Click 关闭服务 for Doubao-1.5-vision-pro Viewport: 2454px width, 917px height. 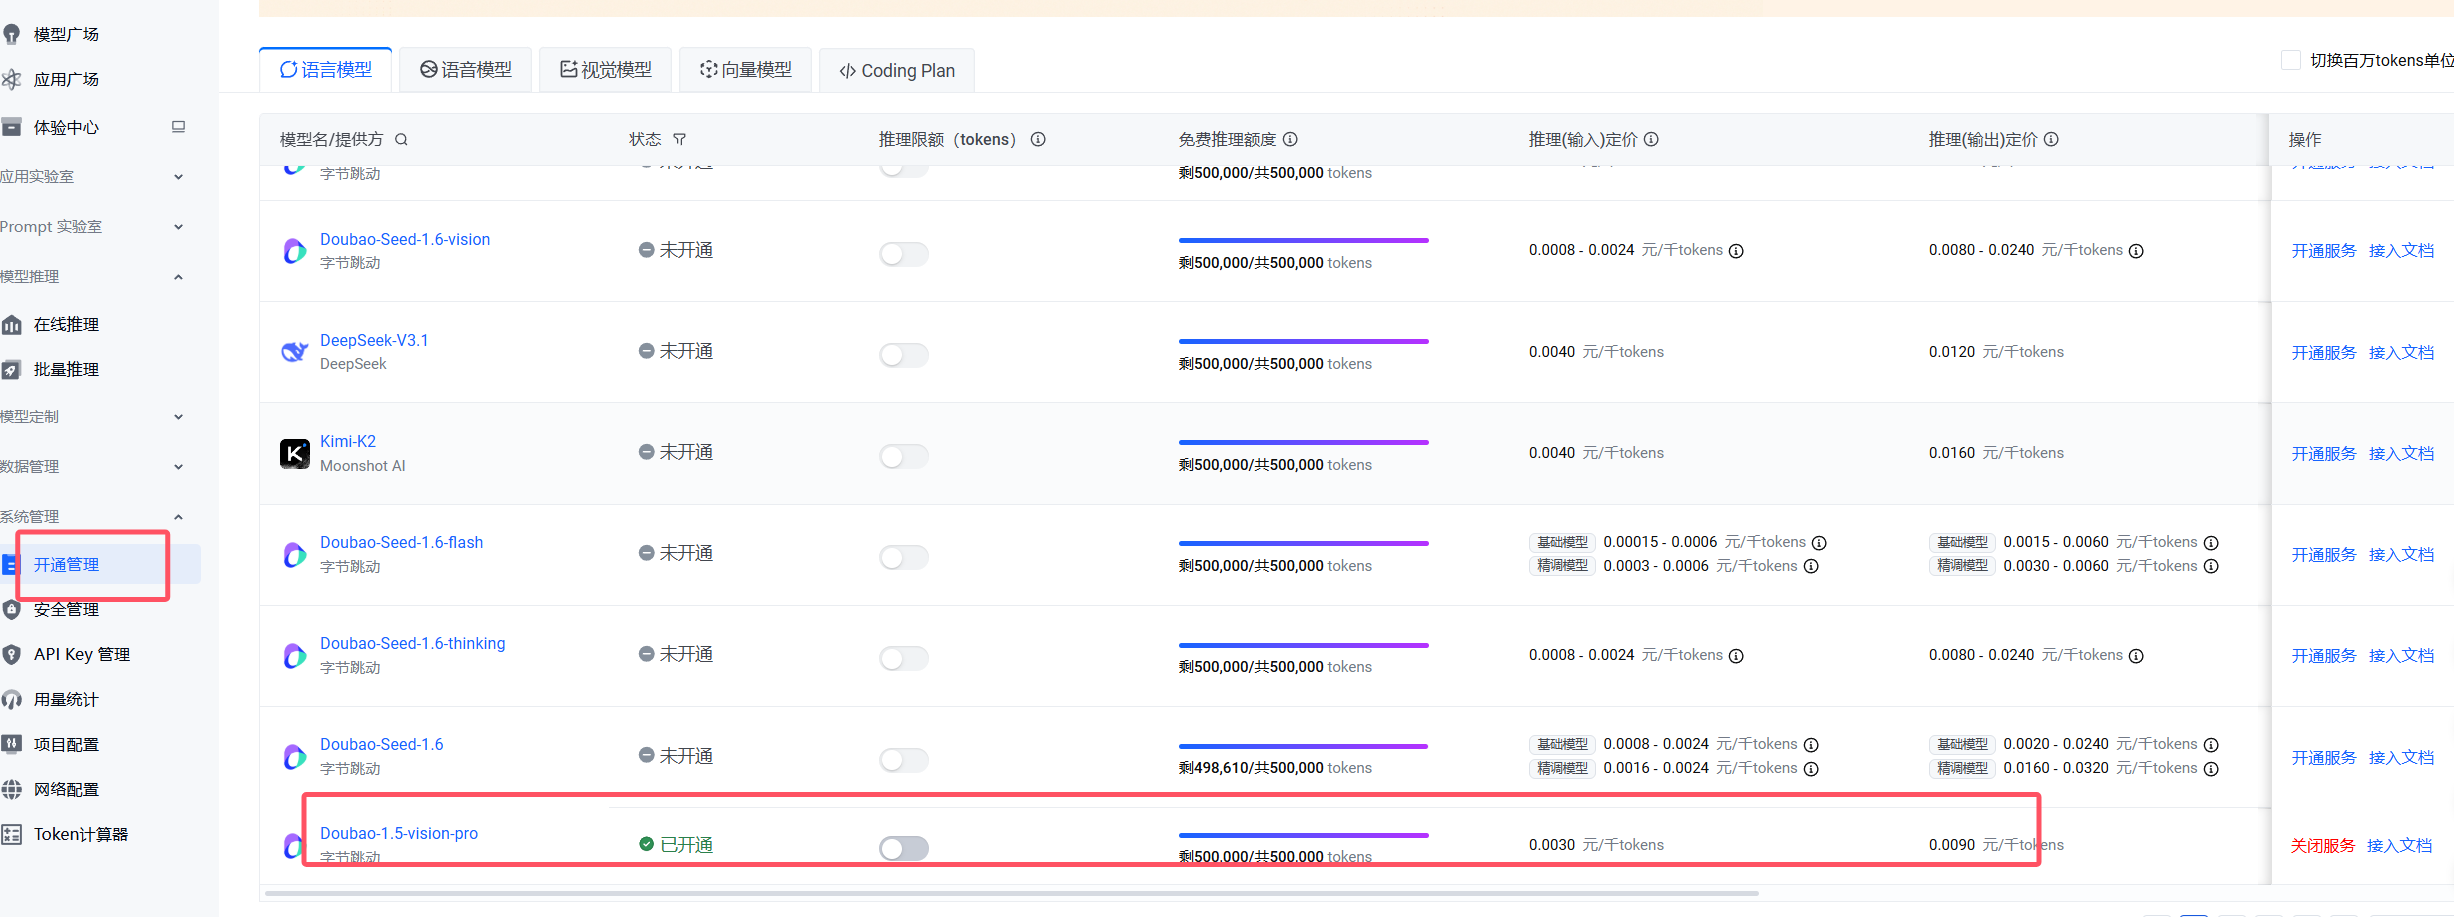coord(2323,846)
